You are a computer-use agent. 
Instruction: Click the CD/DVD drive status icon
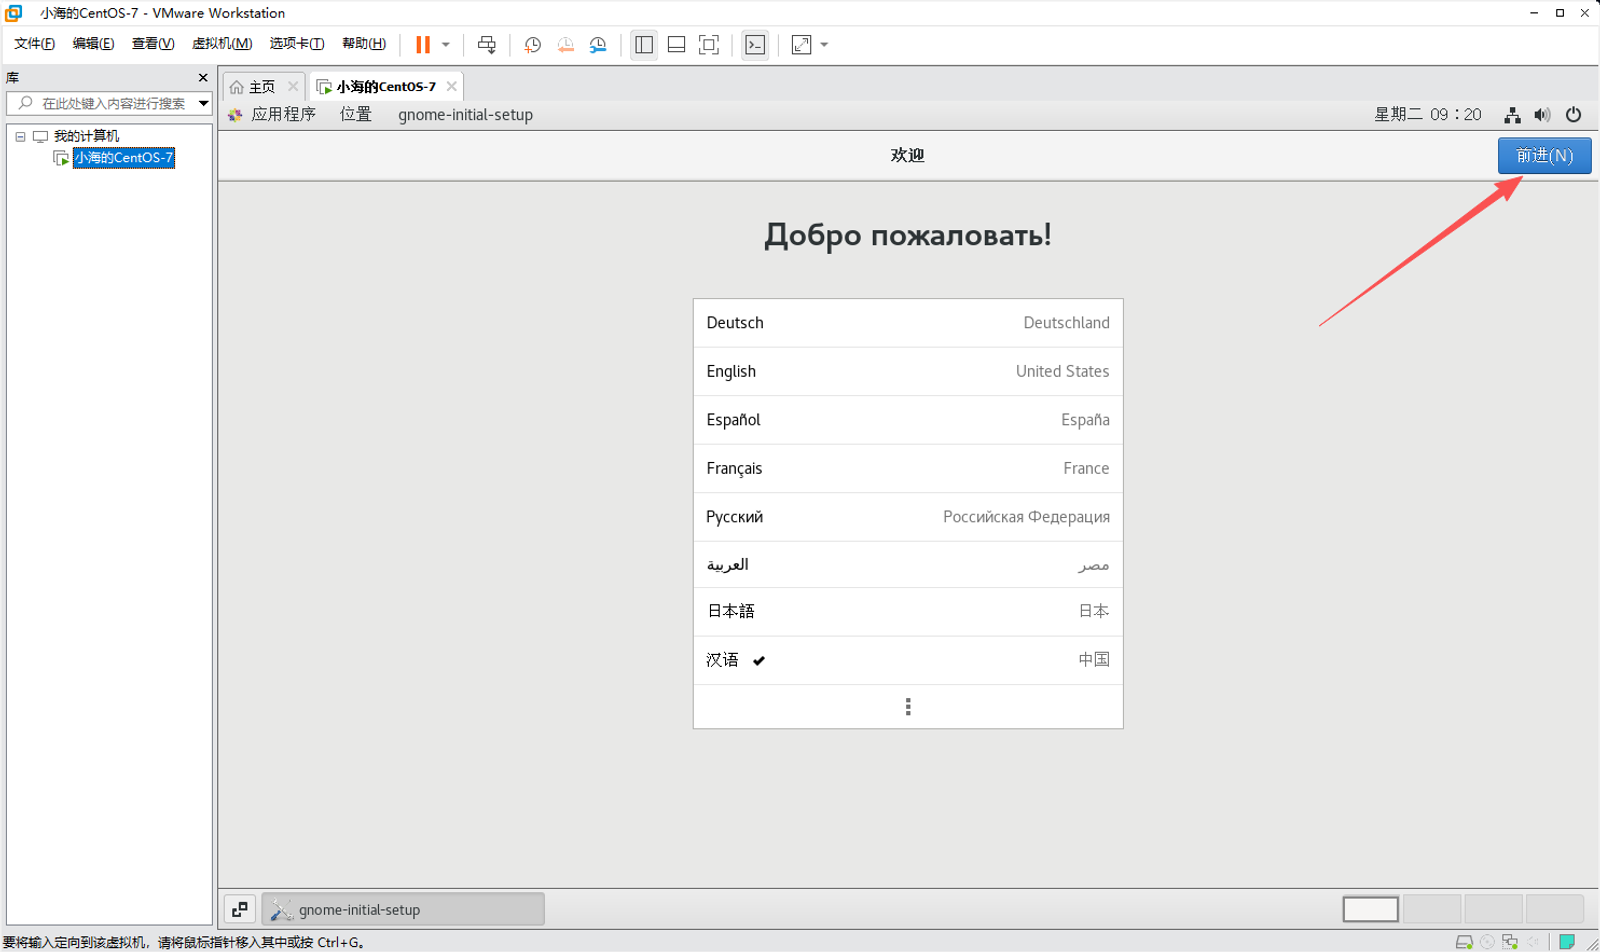coord(1487,942)
